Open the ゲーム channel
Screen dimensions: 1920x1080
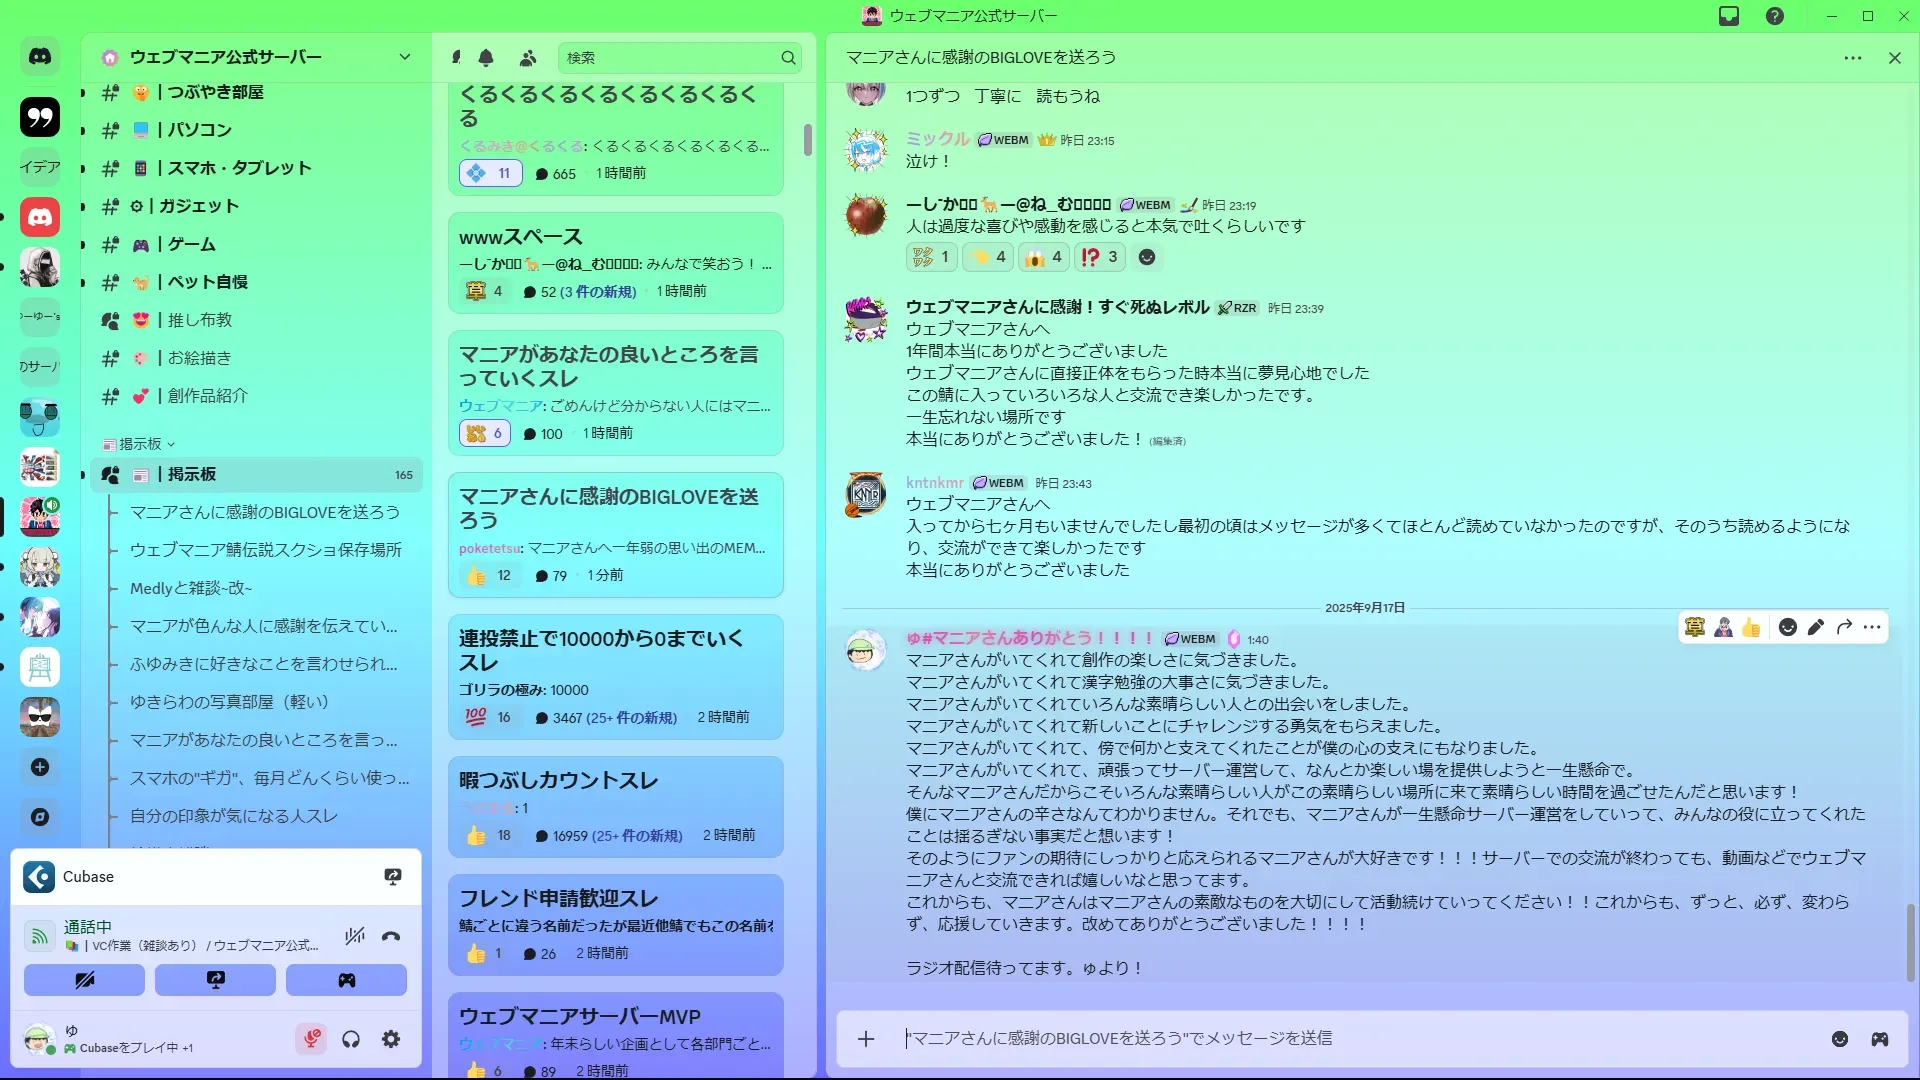click(x=191, y=244)
